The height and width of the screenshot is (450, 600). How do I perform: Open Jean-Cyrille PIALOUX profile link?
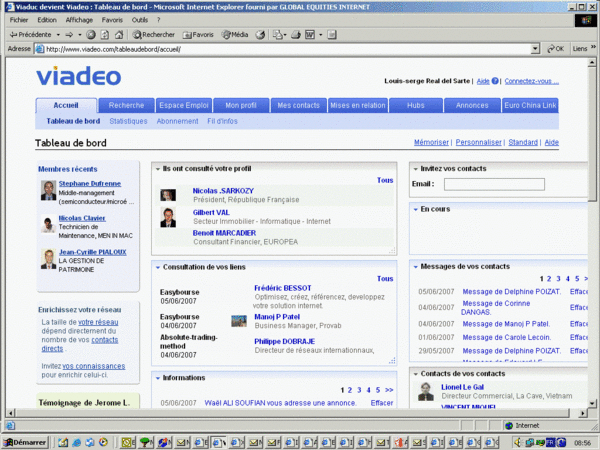(x=92, y=252)
